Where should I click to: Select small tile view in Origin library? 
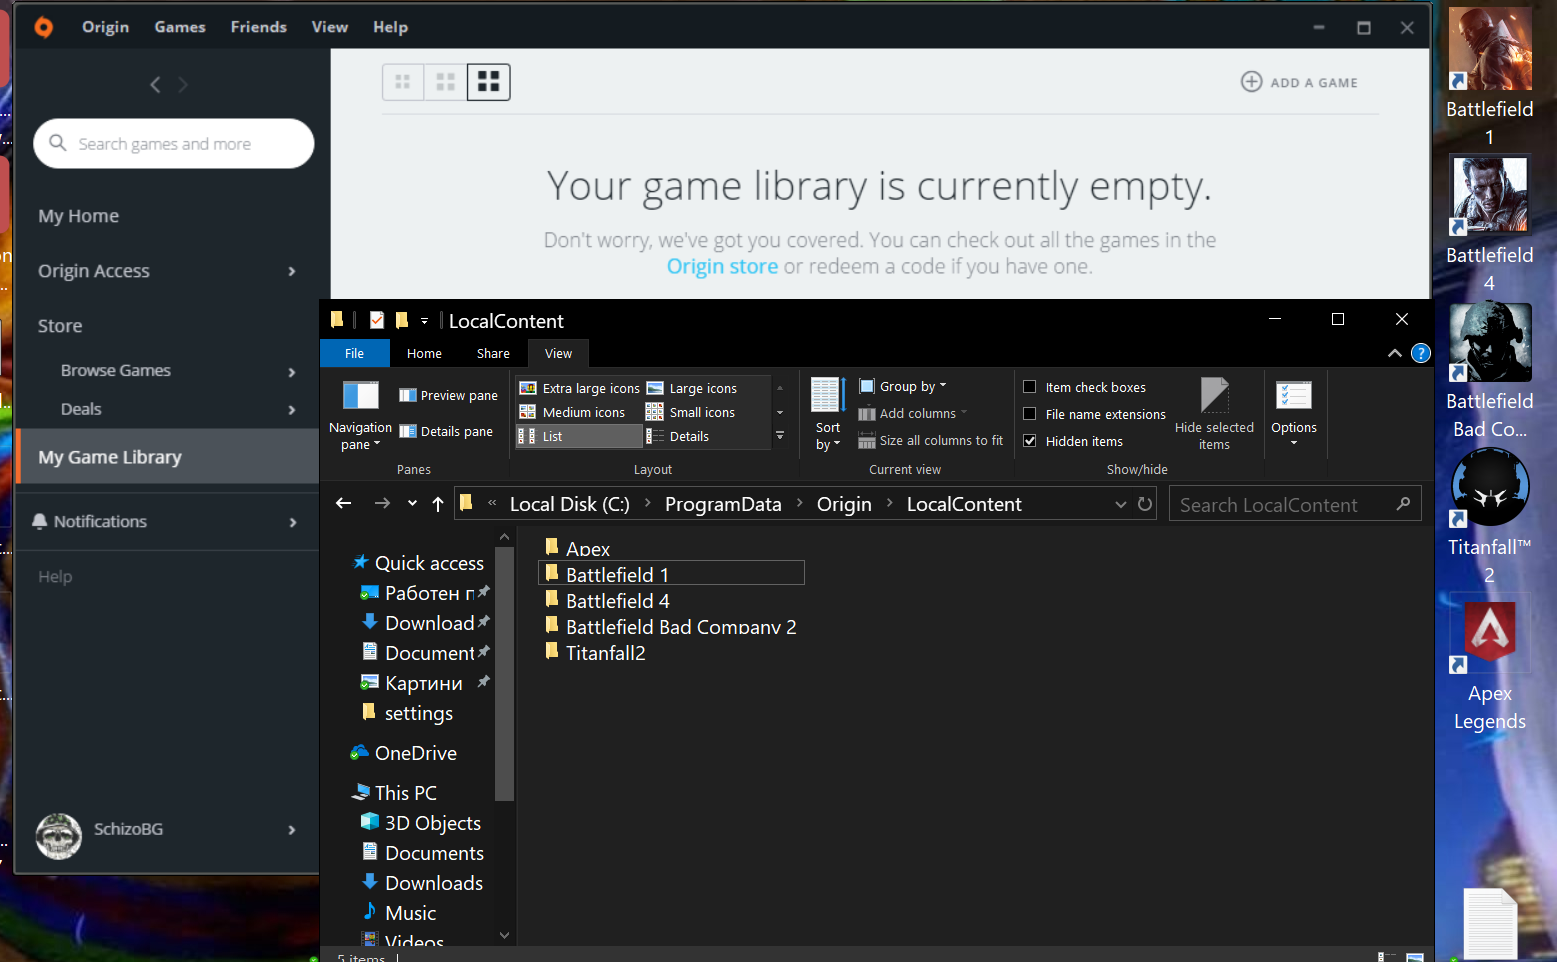coord(403,82)
